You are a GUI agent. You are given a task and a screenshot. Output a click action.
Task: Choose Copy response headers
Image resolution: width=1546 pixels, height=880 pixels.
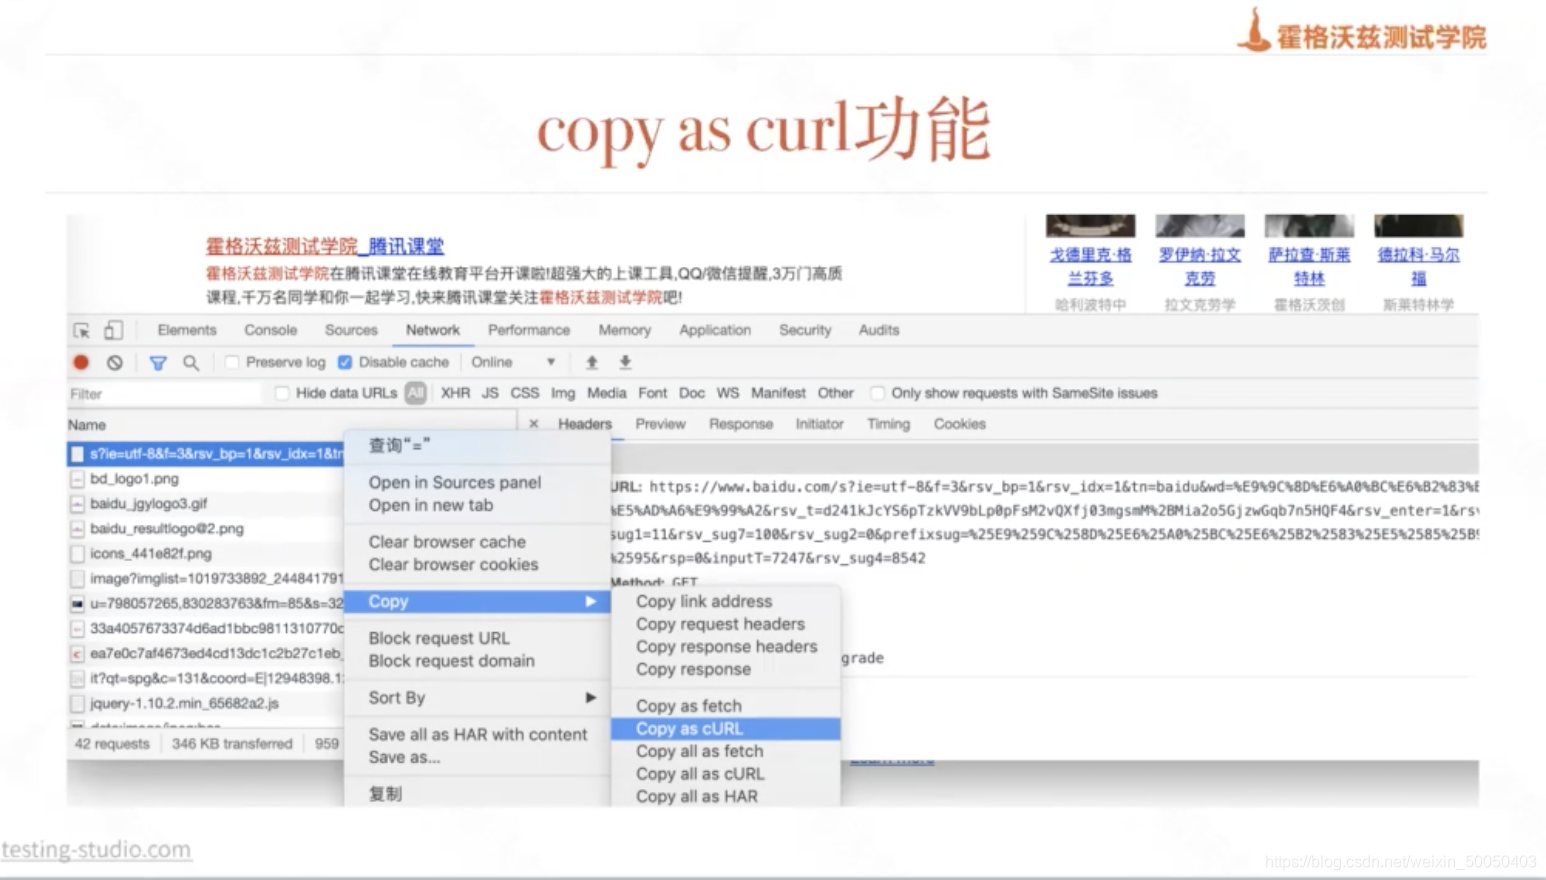[726, 647]
